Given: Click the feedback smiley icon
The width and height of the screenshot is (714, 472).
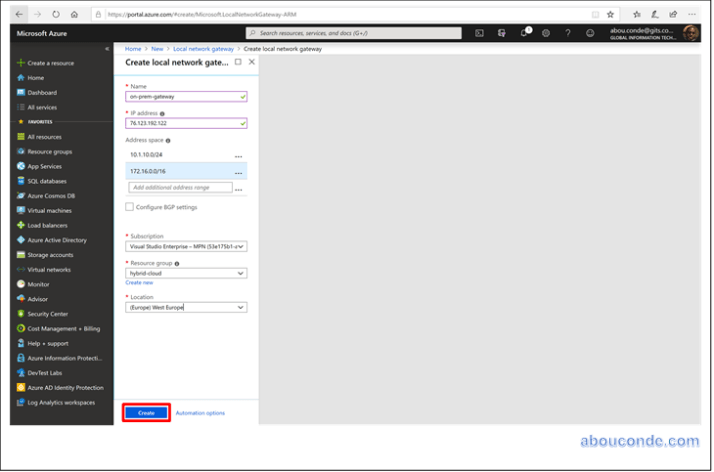Looking at the screenshot, I should (590, 33).
